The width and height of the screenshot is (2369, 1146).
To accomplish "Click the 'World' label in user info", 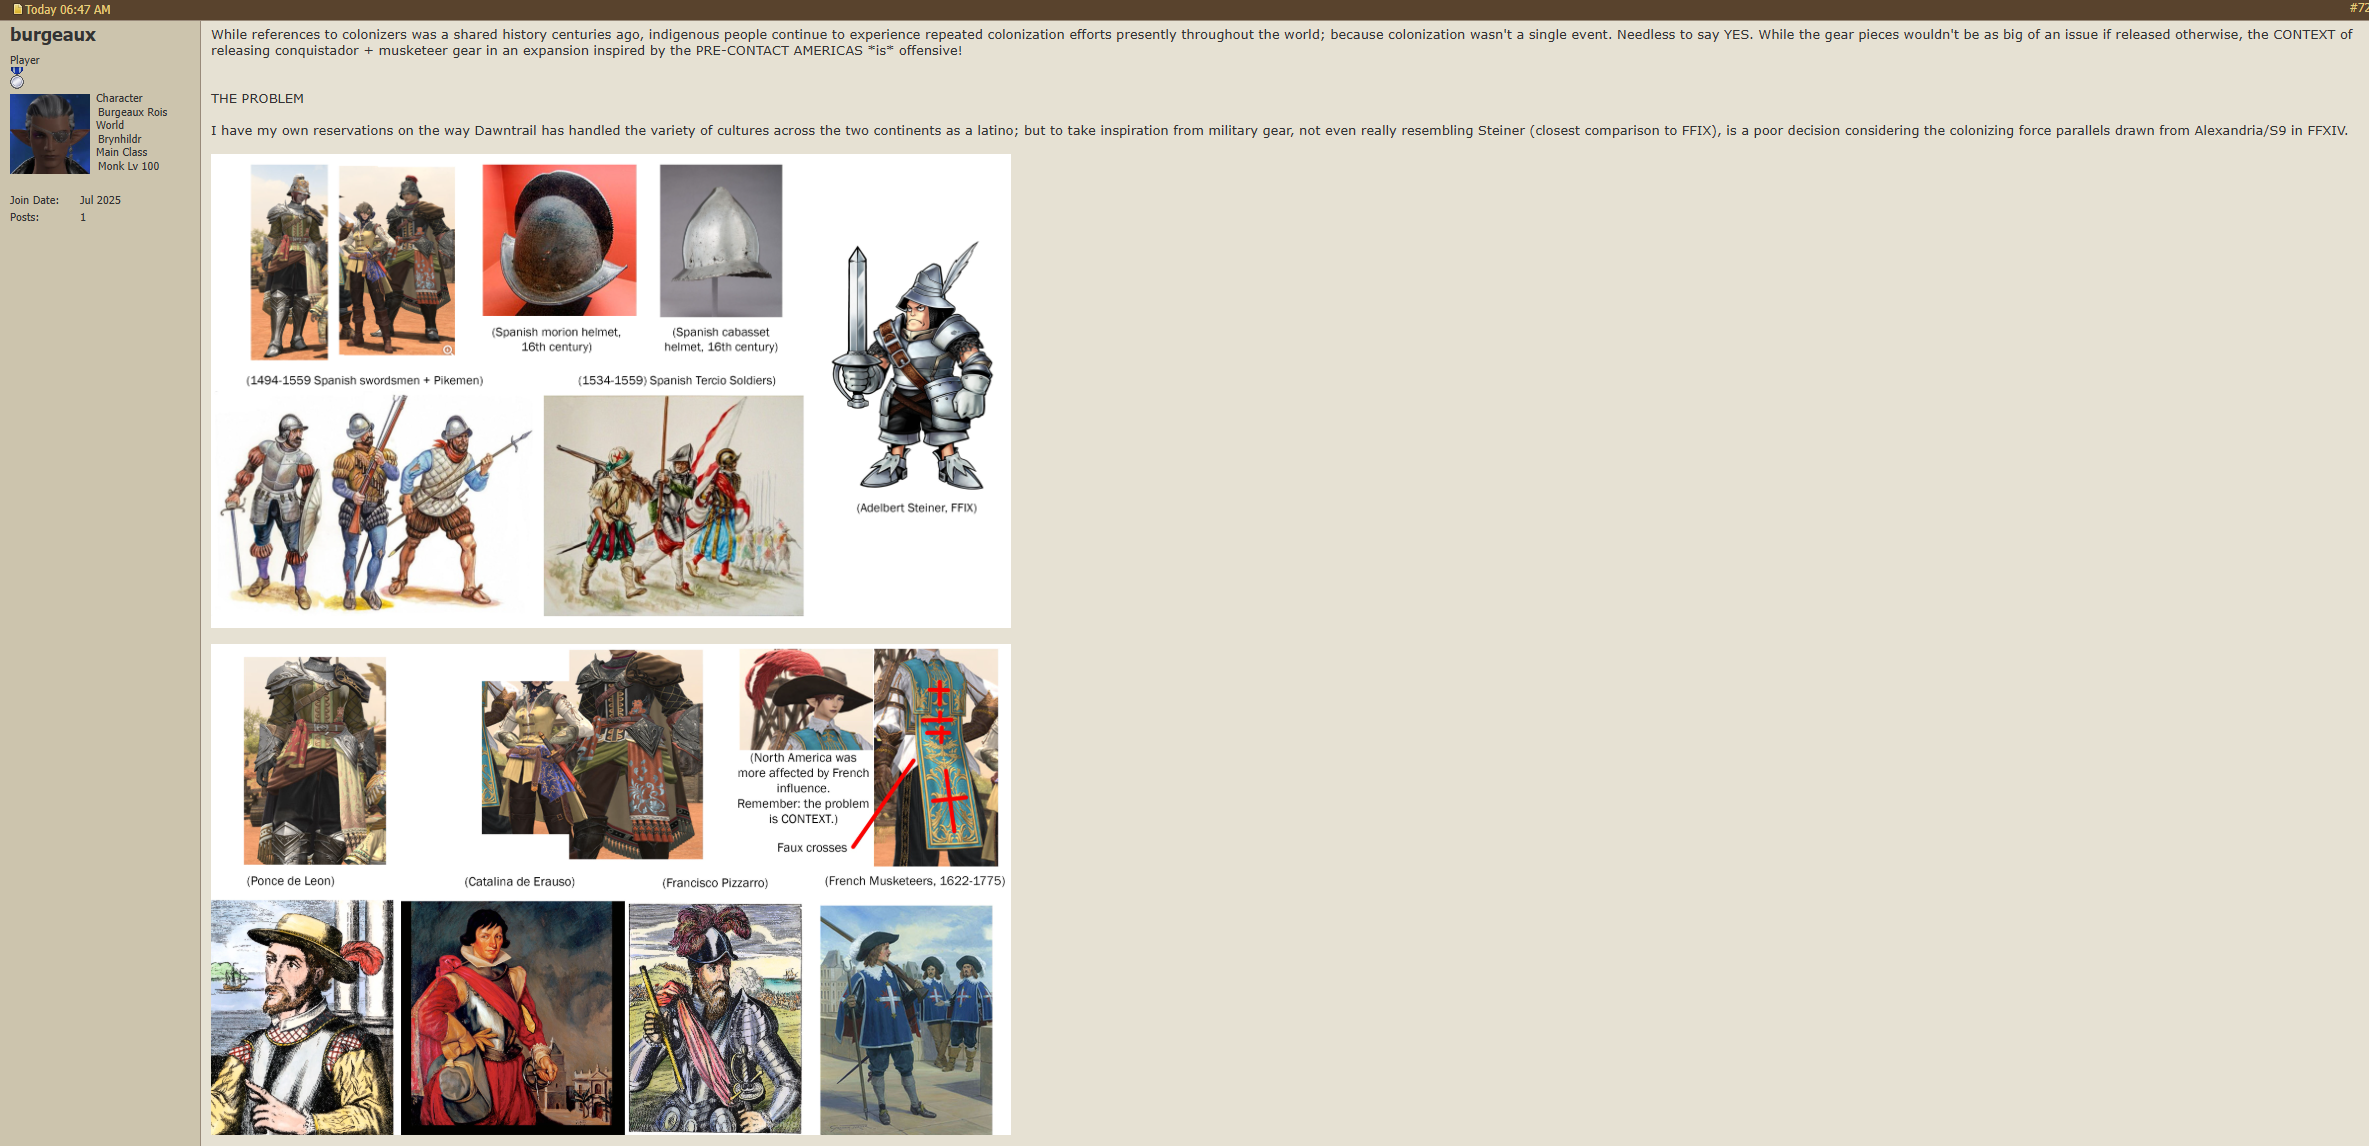I will pyautogui.click(x=110, y=125).
